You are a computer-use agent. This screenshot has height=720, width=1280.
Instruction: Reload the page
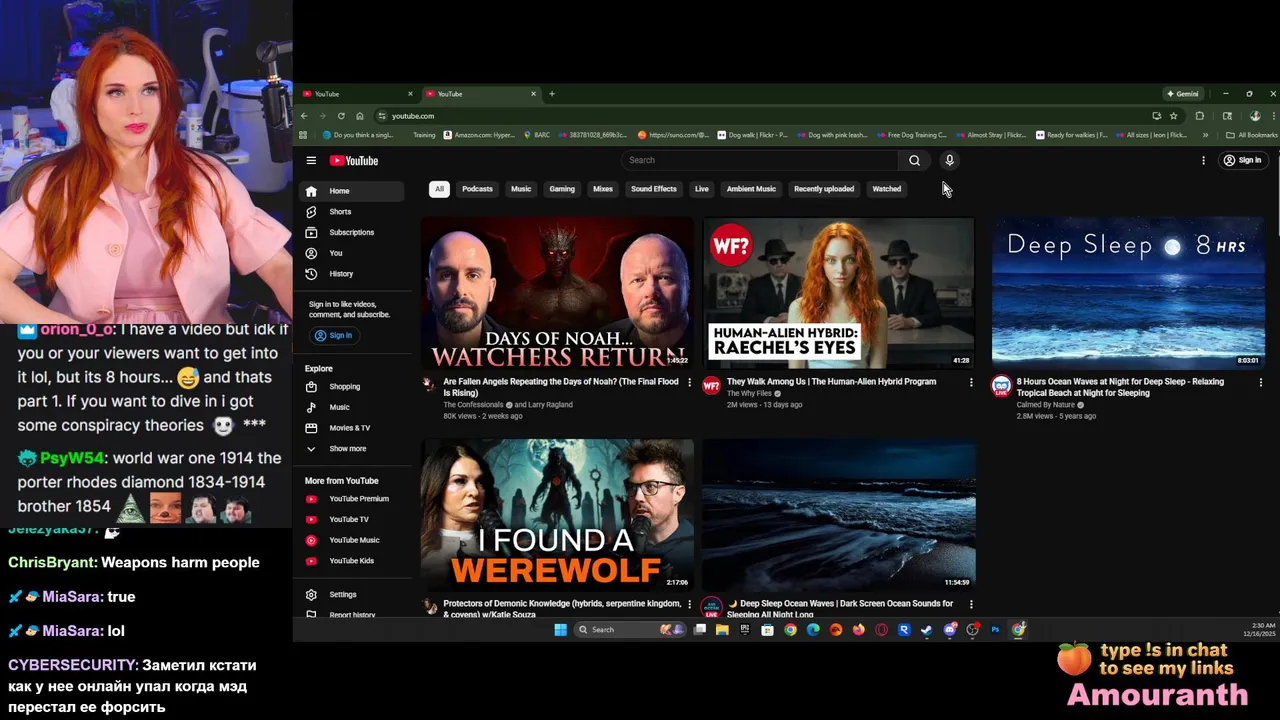[341, 116]
